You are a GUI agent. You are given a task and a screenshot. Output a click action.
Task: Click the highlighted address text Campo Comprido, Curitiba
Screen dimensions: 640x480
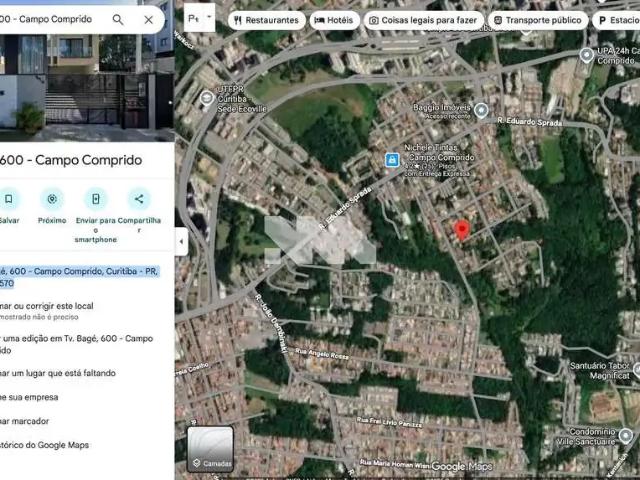[x=78, y=277]
